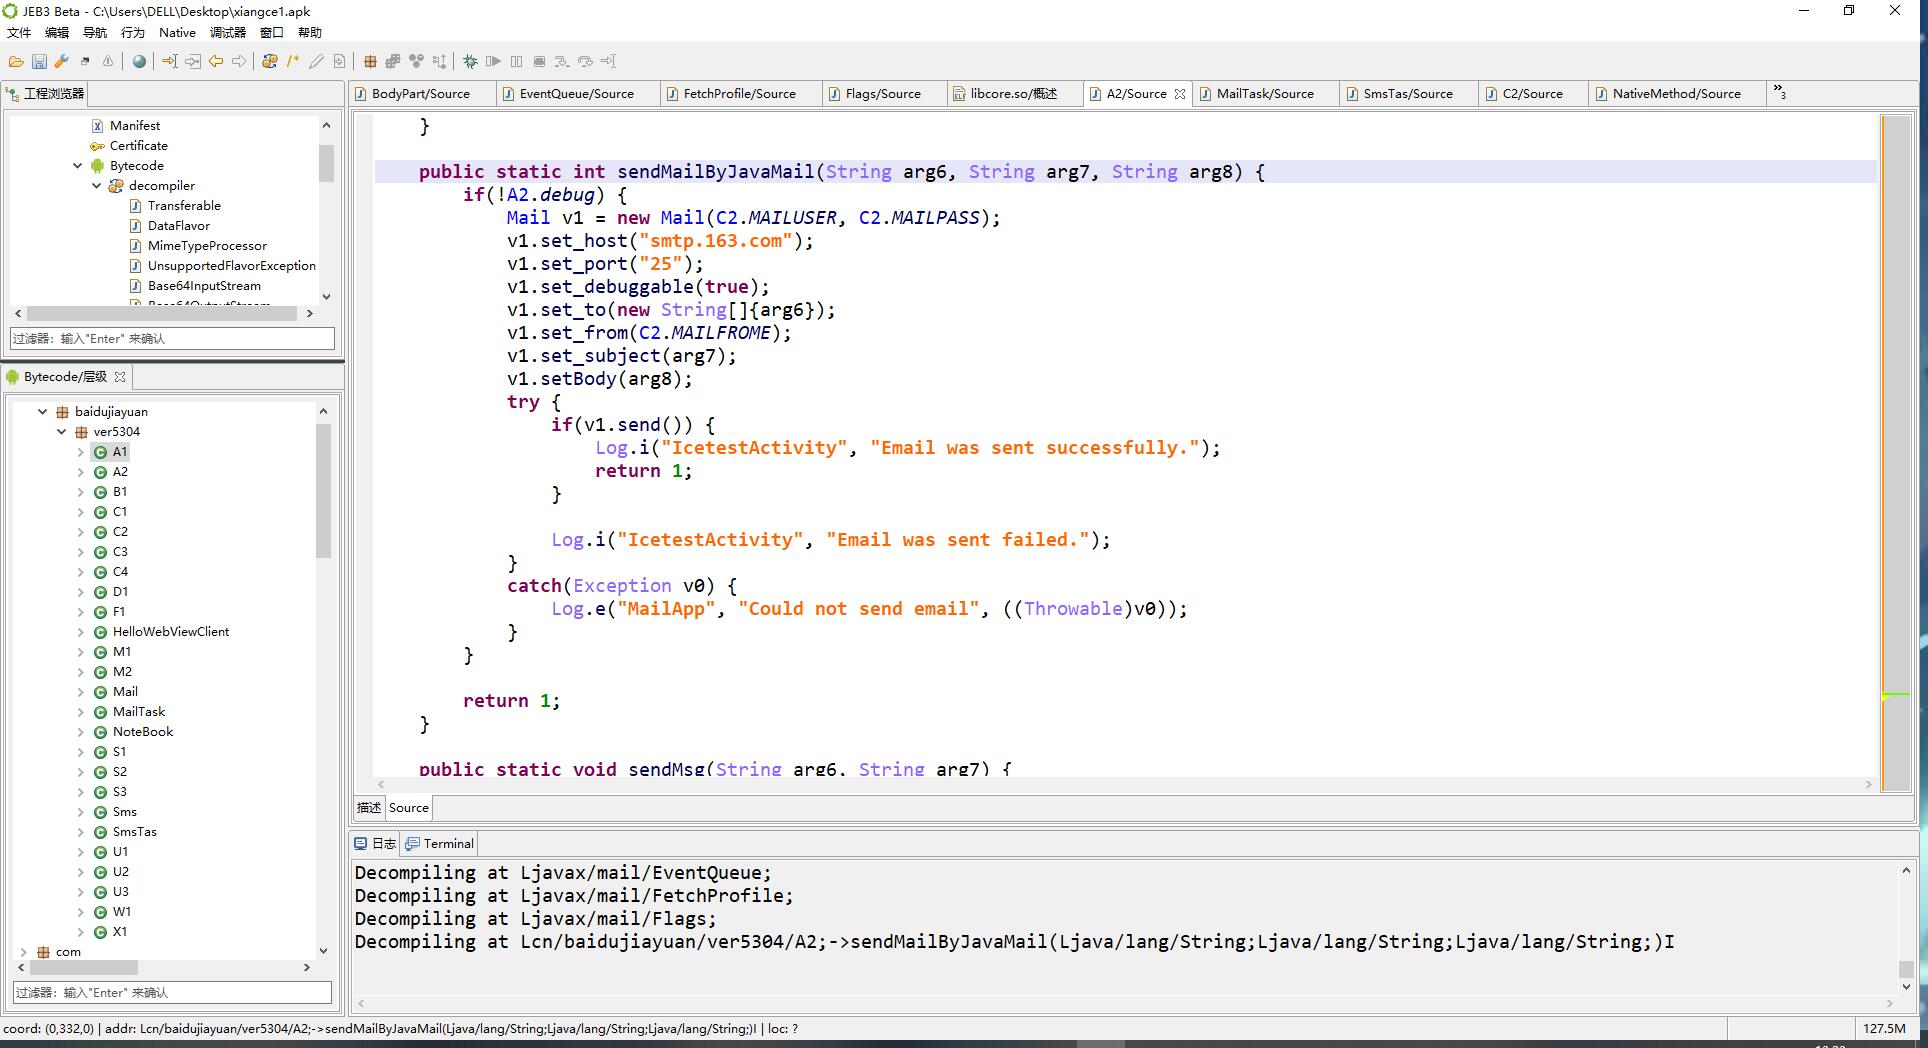
Task: Collapse the Bytecode tree node
Action: click(x=78, y=166)
